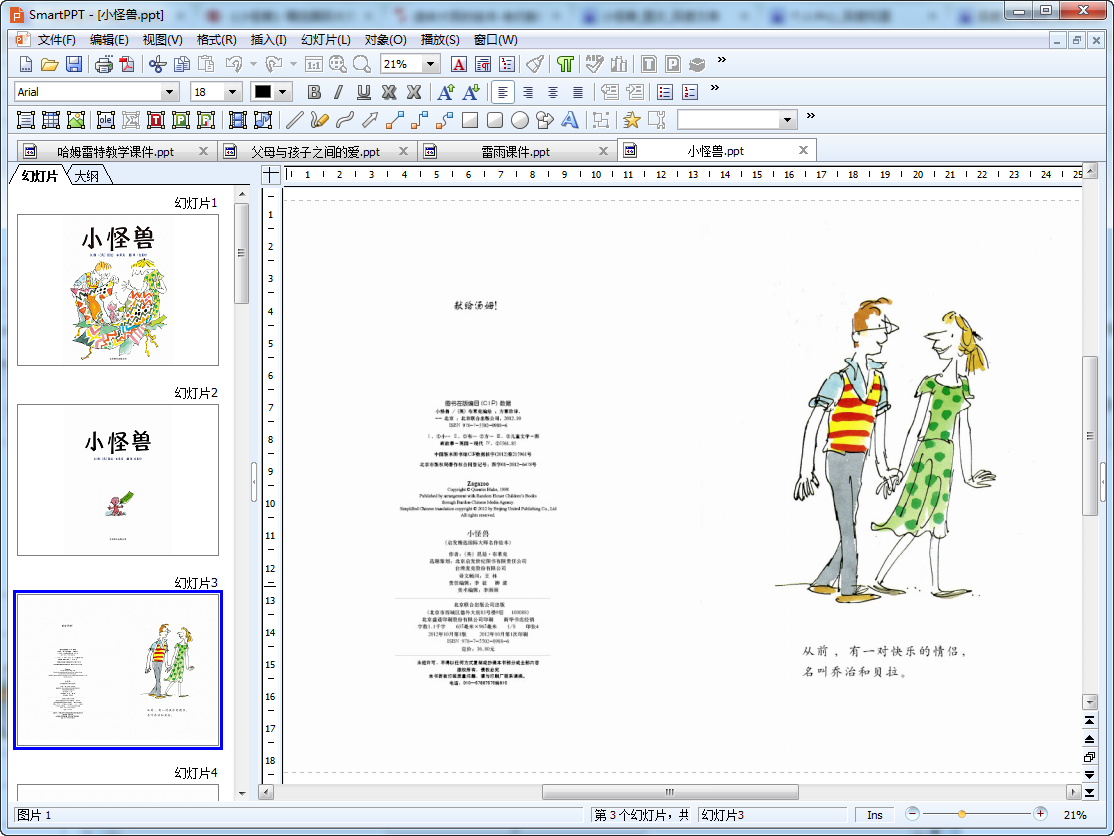Close the 小怪兽.ppt document tab
1114x836 pixels.
click(x=803, y=150)
